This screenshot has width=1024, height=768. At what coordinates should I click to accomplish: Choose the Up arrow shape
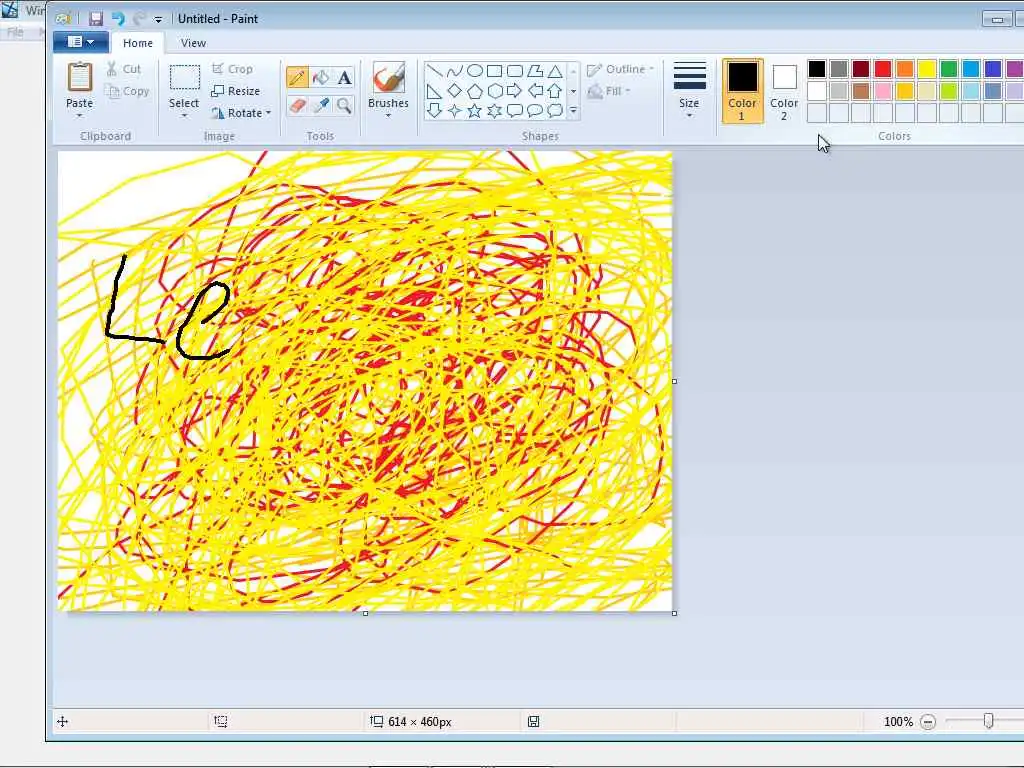pos(555,91)
